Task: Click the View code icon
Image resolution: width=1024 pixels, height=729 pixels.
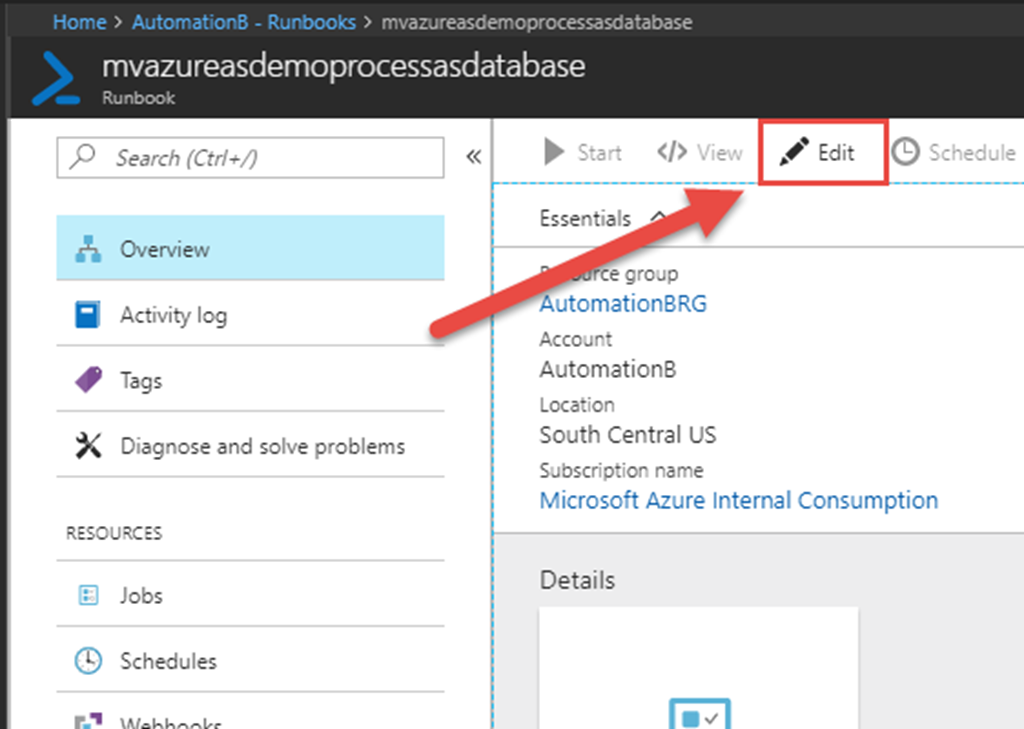Action: coord(671,152)
